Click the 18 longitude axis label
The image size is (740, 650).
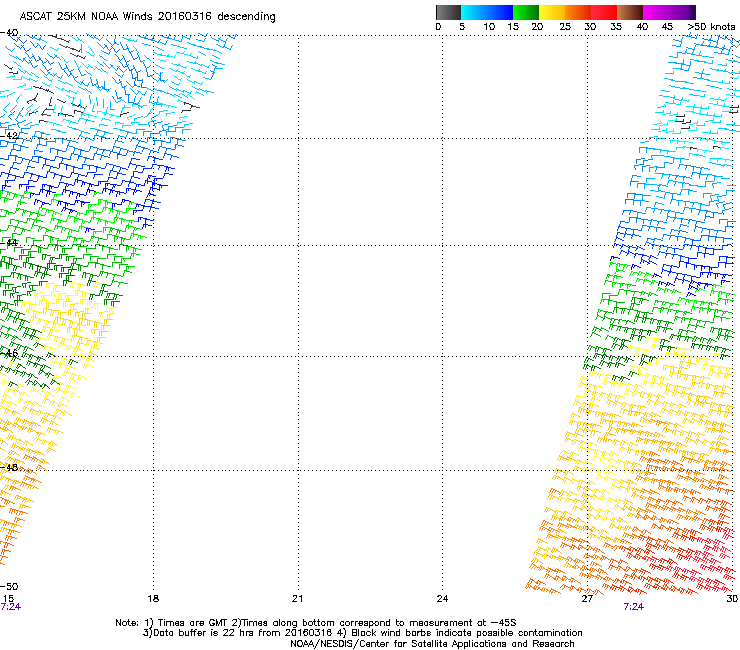tap(153, 599)
